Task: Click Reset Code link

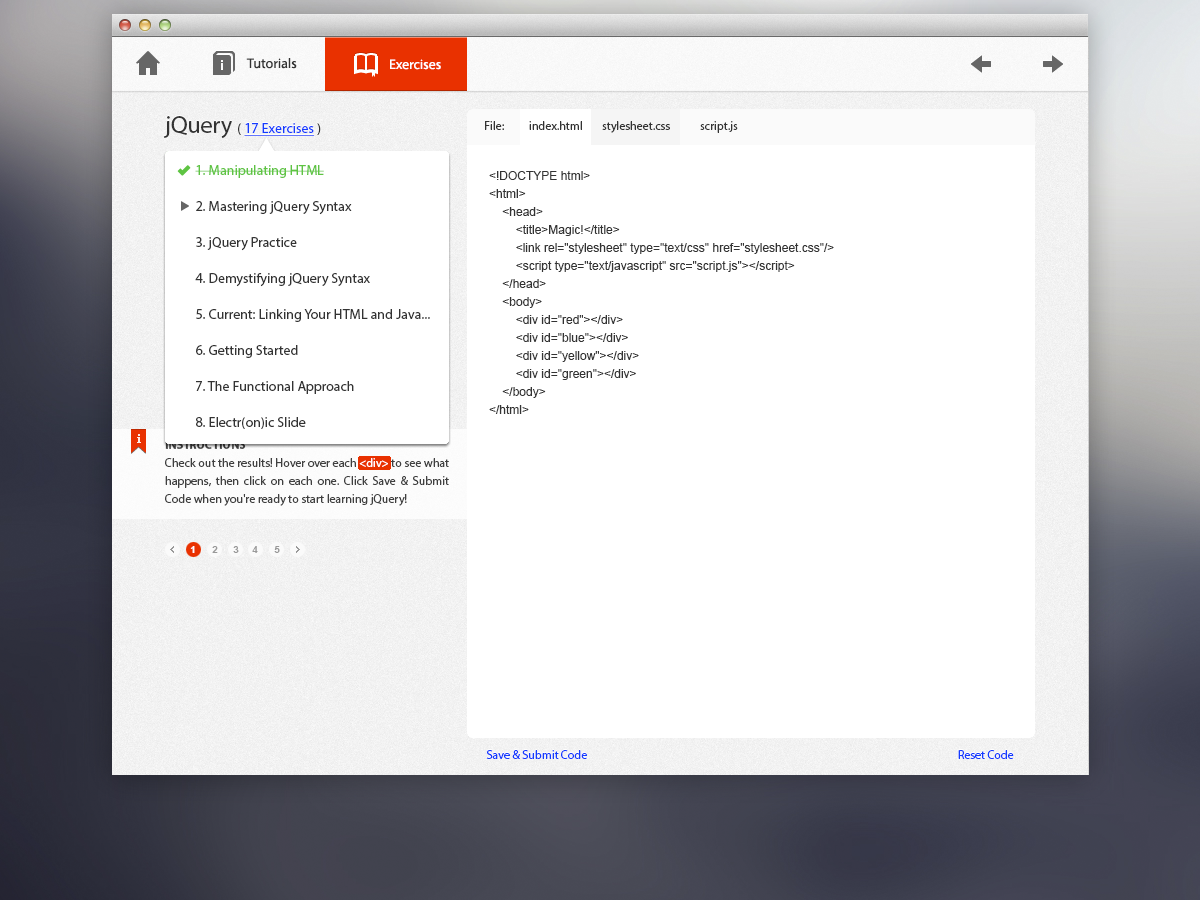Action: [x=985, y=755]
